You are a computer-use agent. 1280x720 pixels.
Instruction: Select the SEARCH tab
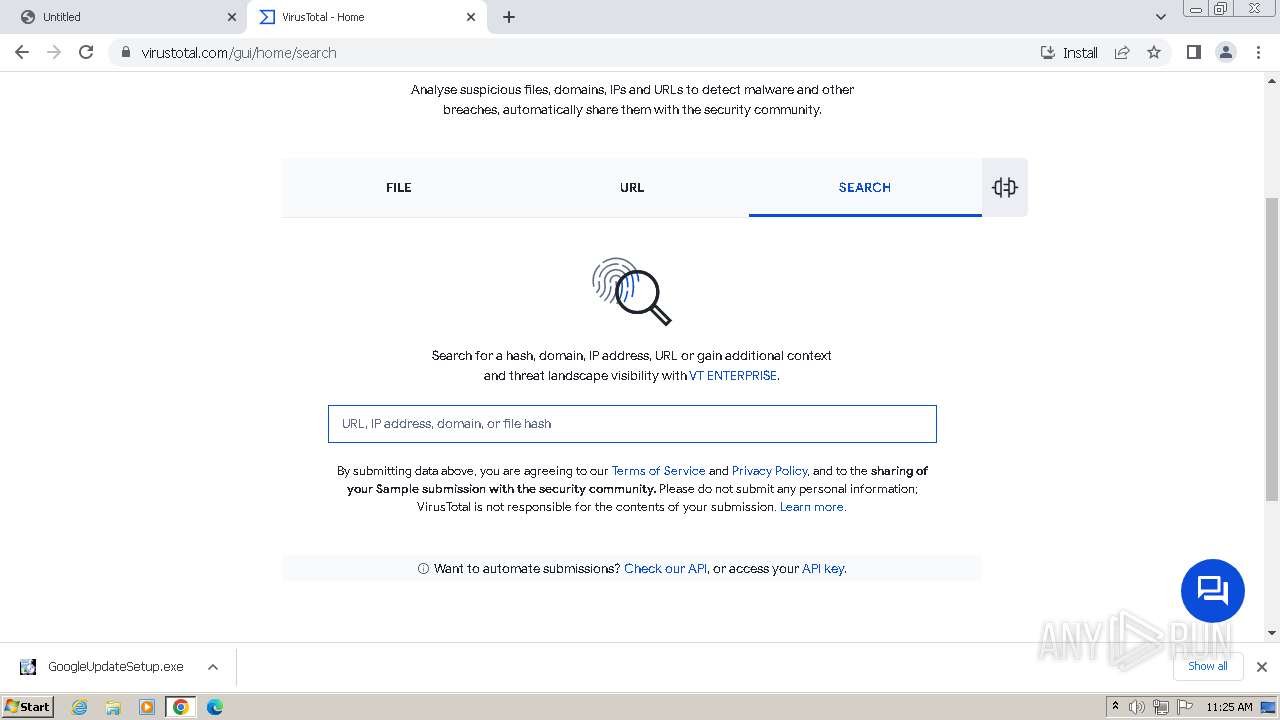pyautogui.click(x=865, y=187)
